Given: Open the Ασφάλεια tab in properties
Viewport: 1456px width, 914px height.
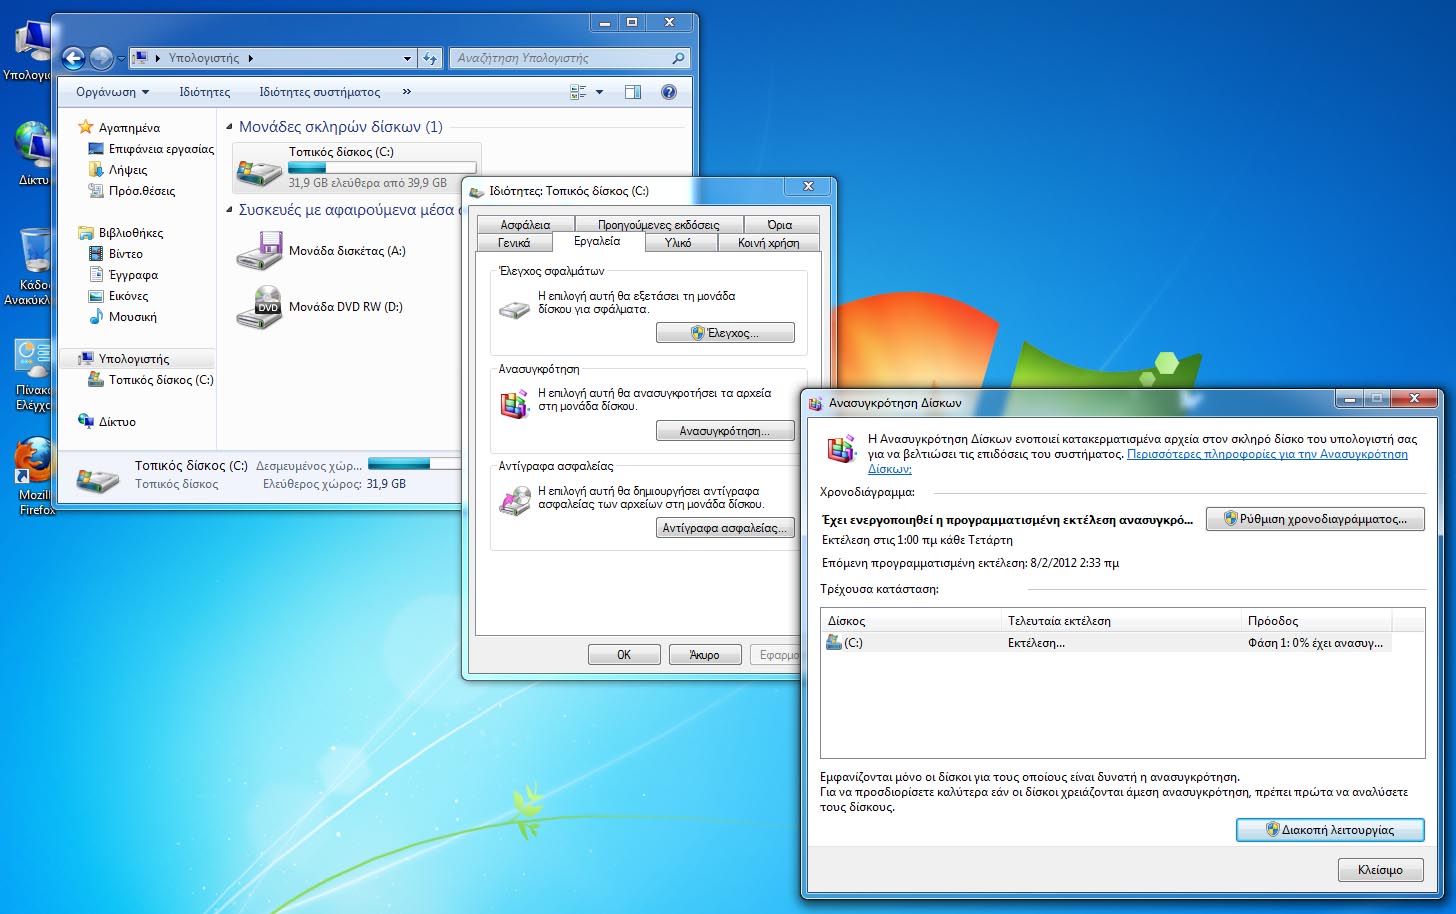Looking at the screenshot, I should coord(525,225).
